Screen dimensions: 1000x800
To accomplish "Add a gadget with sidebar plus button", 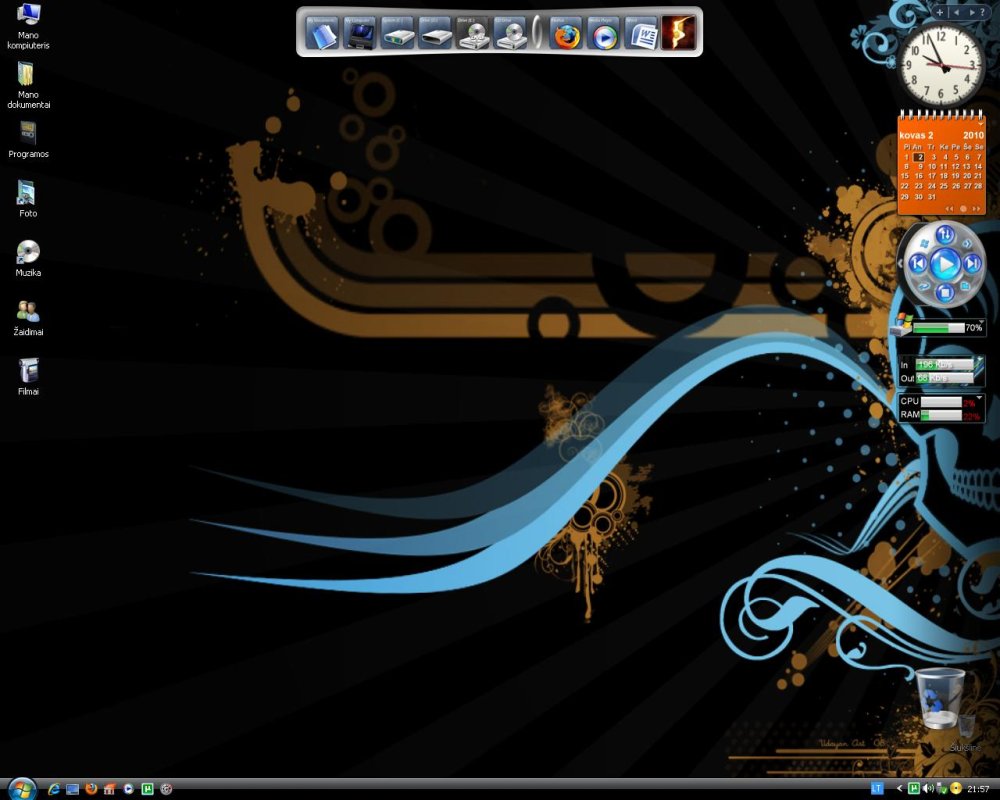I will [x=939, y=12].
